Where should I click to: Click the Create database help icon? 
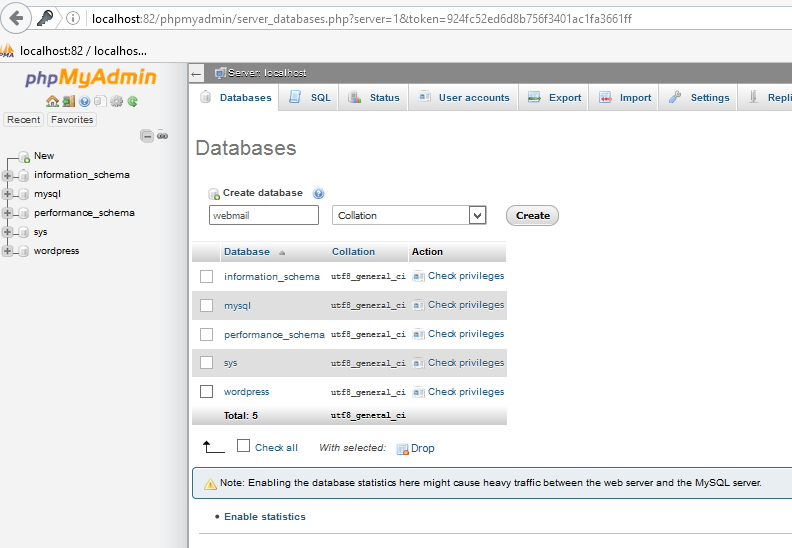pos(318,193)
